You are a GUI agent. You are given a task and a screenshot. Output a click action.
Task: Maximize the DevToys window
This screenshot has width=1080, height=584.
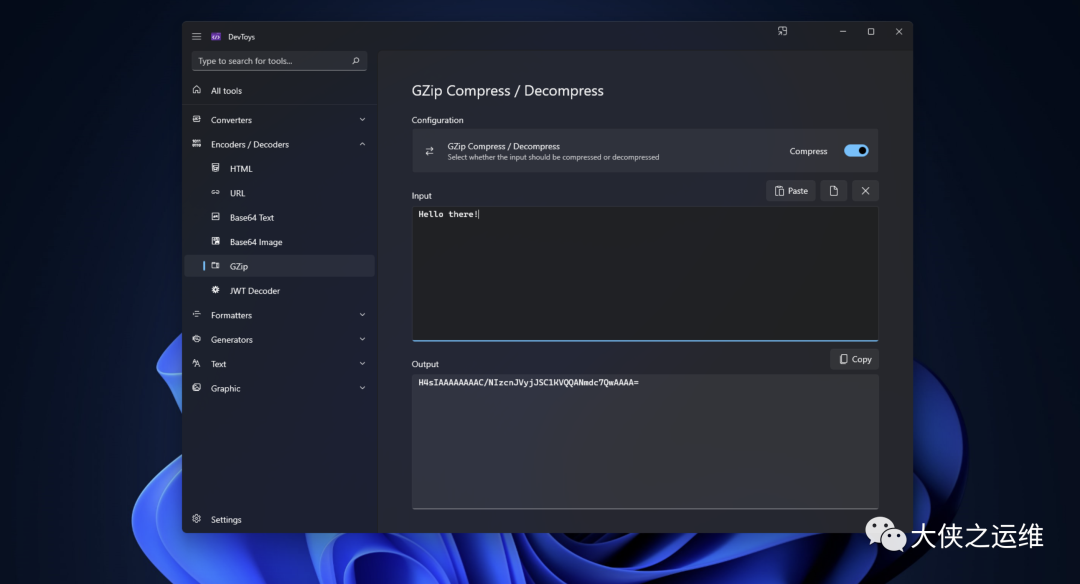[x=871, y=32]
